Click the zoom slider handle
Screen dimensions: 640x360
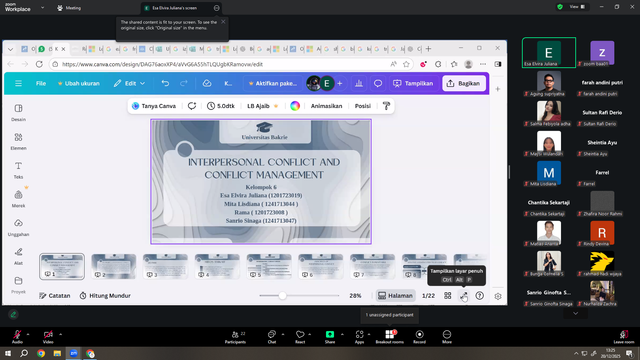pos(282,296)
